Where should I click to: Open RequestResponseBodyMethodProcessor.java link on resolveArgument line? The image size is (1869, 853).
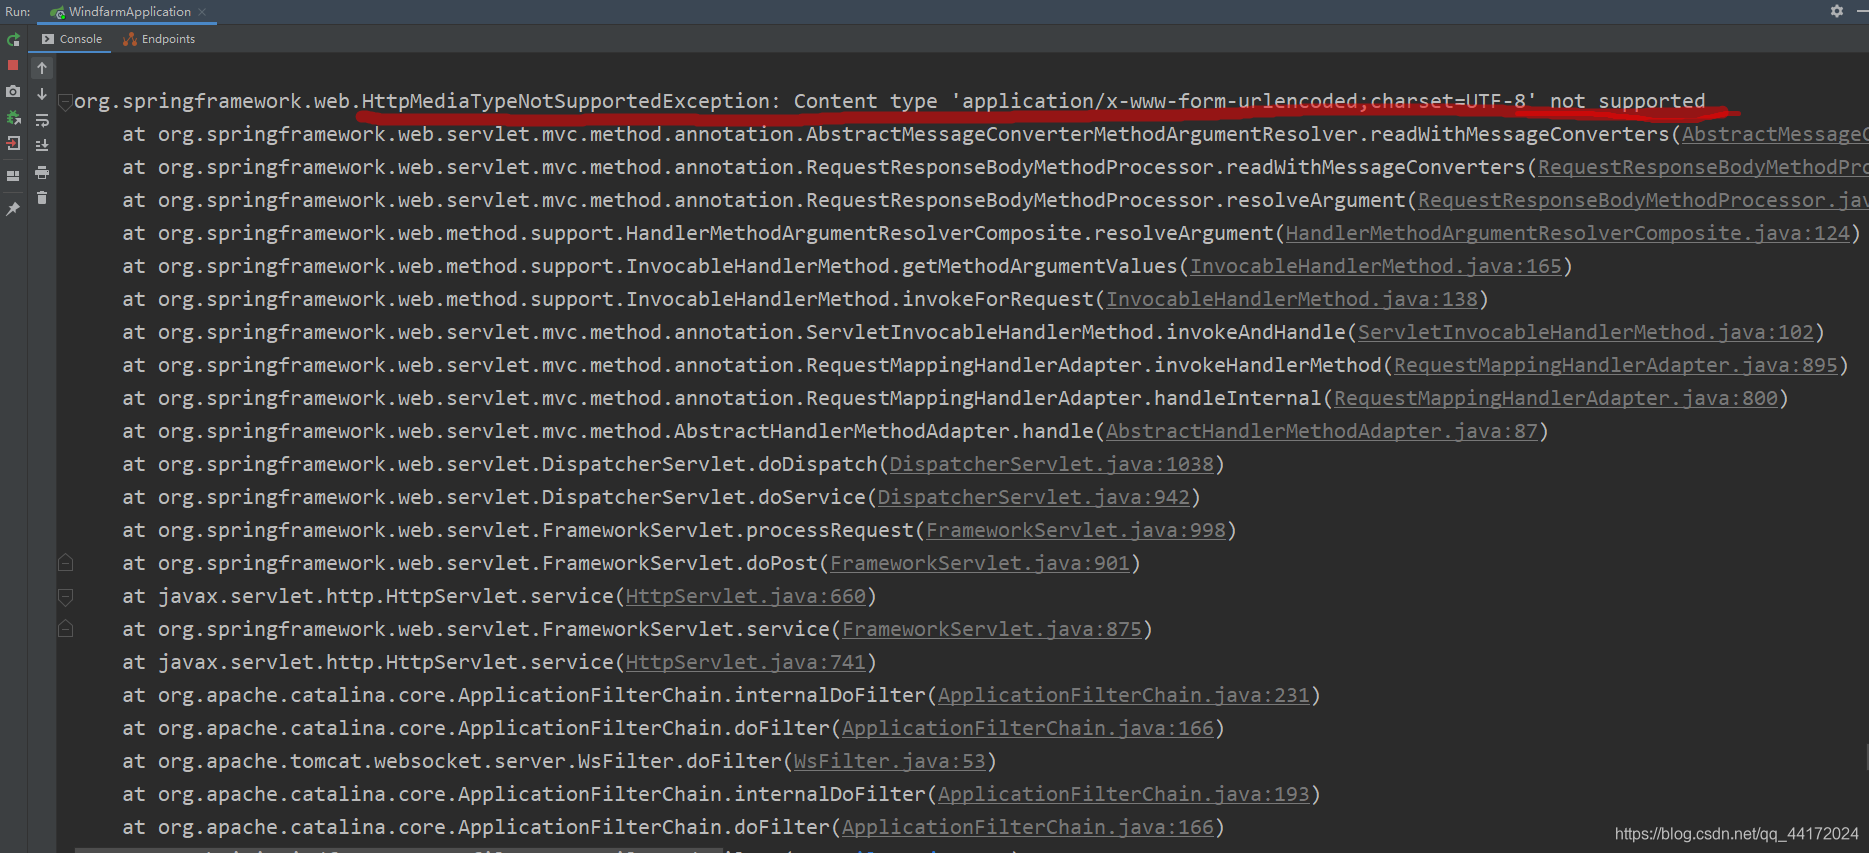pyautogui.click(x=1642, y=200)
